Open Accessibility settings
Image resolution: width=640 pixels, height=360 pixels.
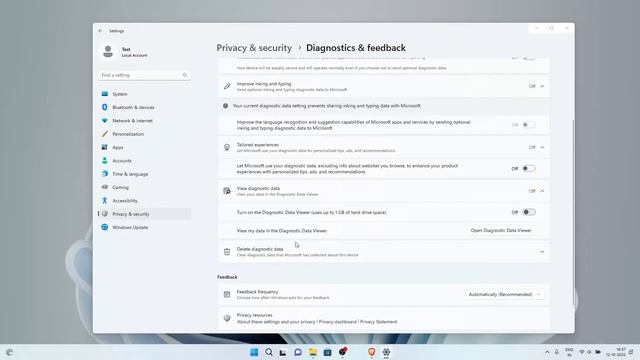coord(144,201)
